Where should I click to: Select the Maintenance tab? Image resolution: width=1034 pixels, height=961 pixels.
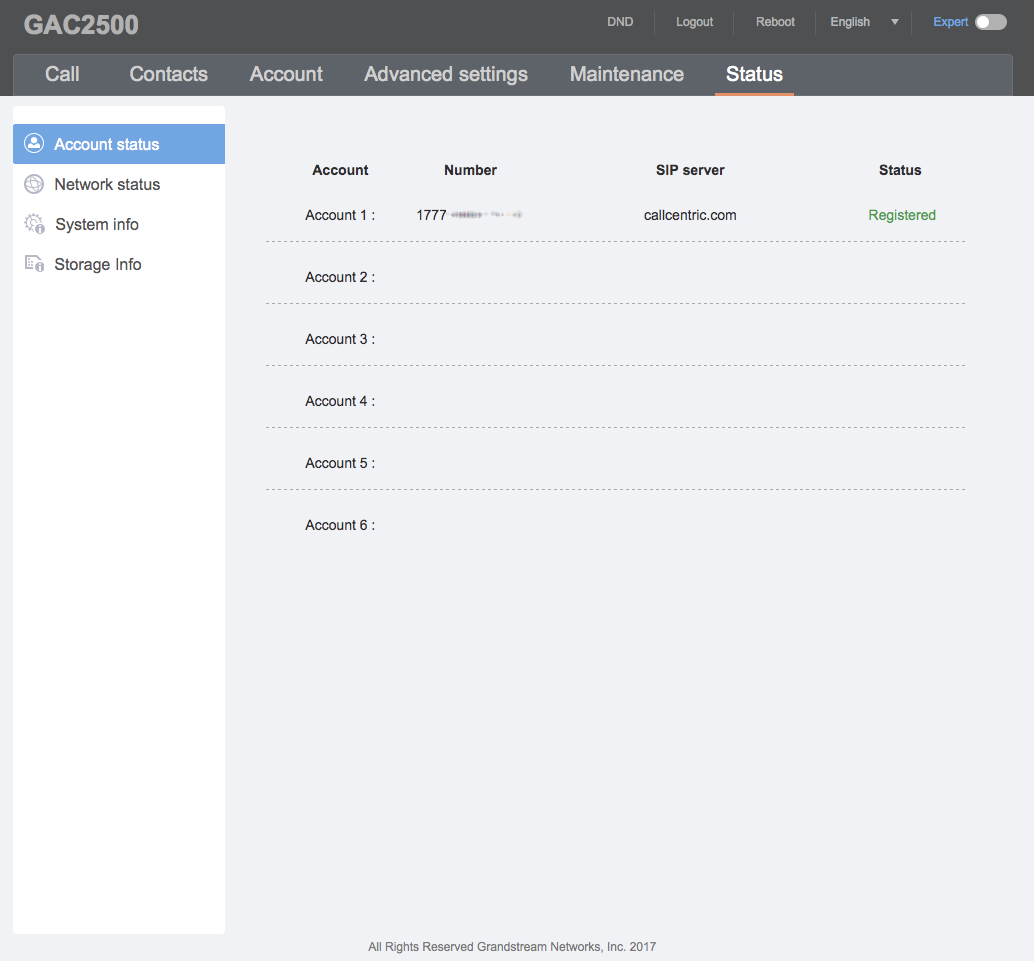pos(626,74)
